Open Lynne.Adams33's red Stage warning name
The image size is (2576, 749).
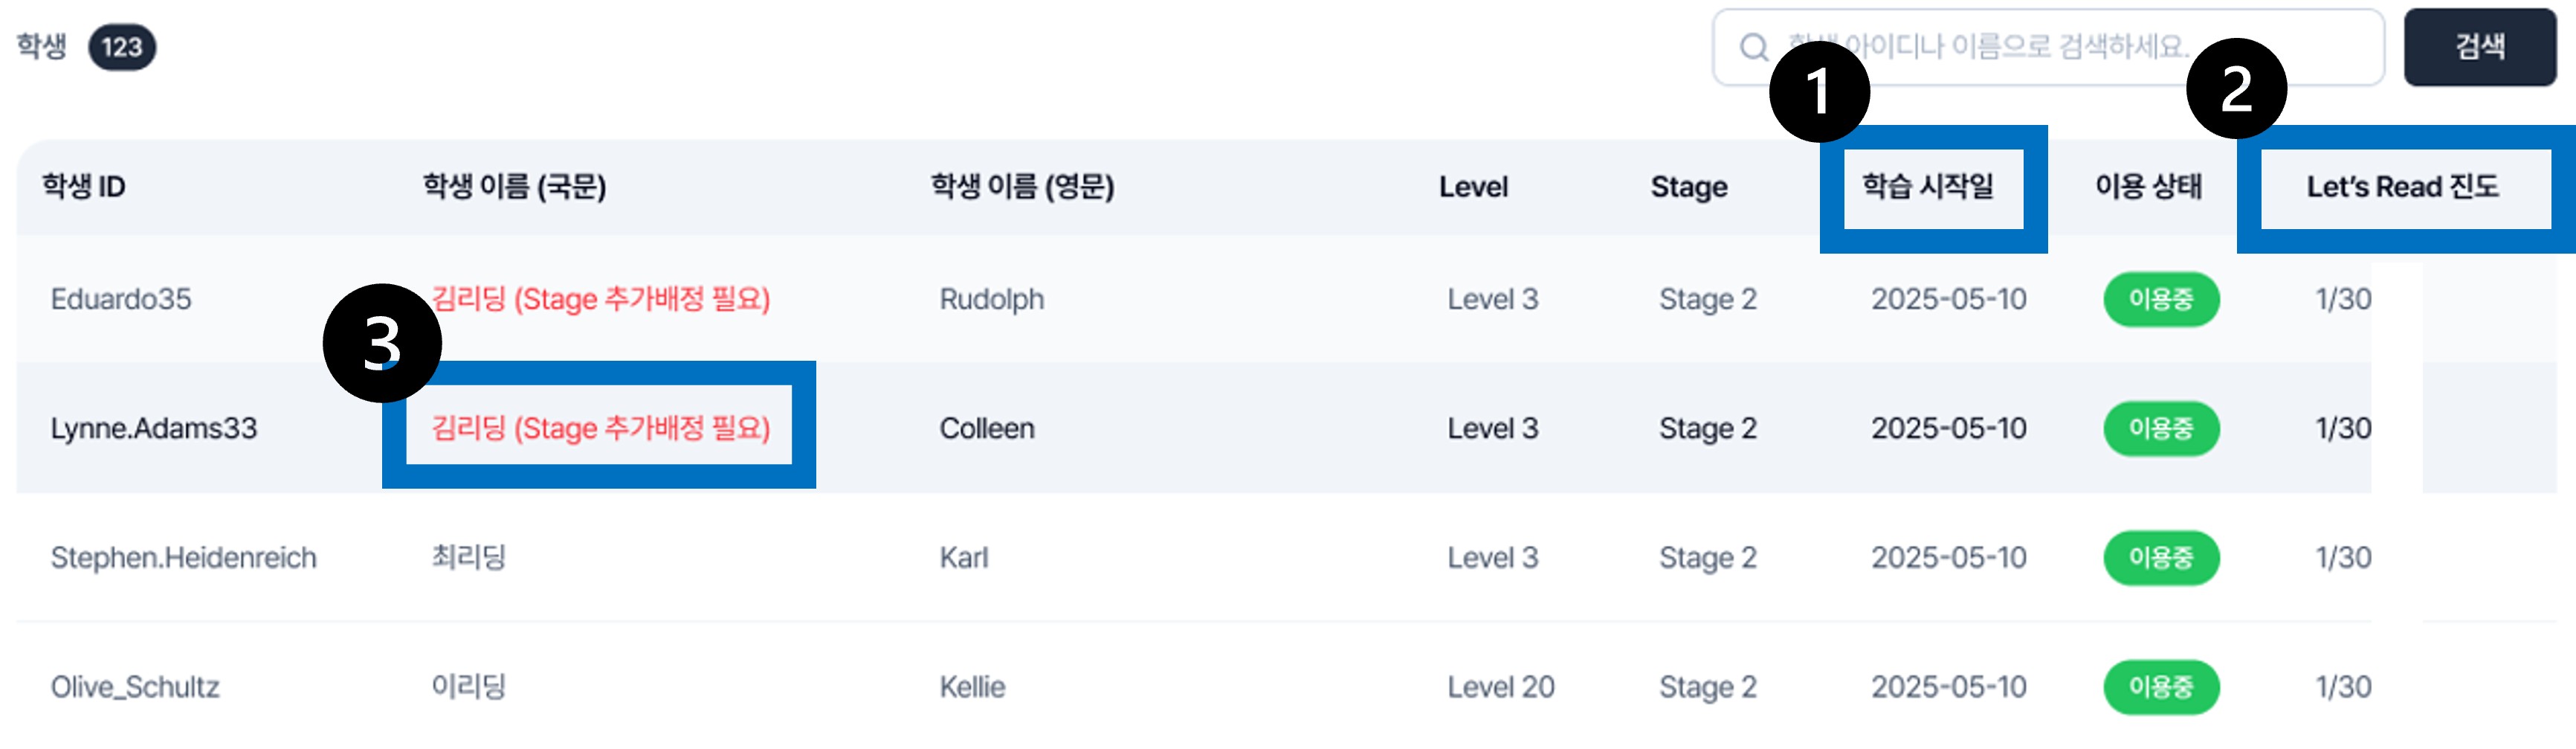tap(600, 428)
